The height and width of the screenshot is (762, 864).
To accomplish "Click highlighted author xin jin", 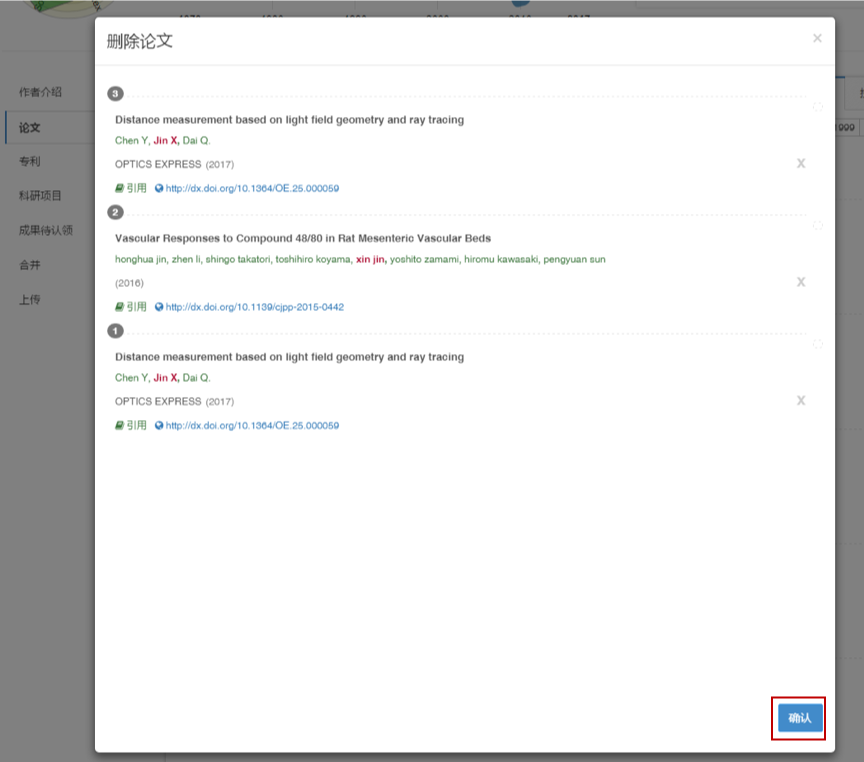I will click(370, 260).
